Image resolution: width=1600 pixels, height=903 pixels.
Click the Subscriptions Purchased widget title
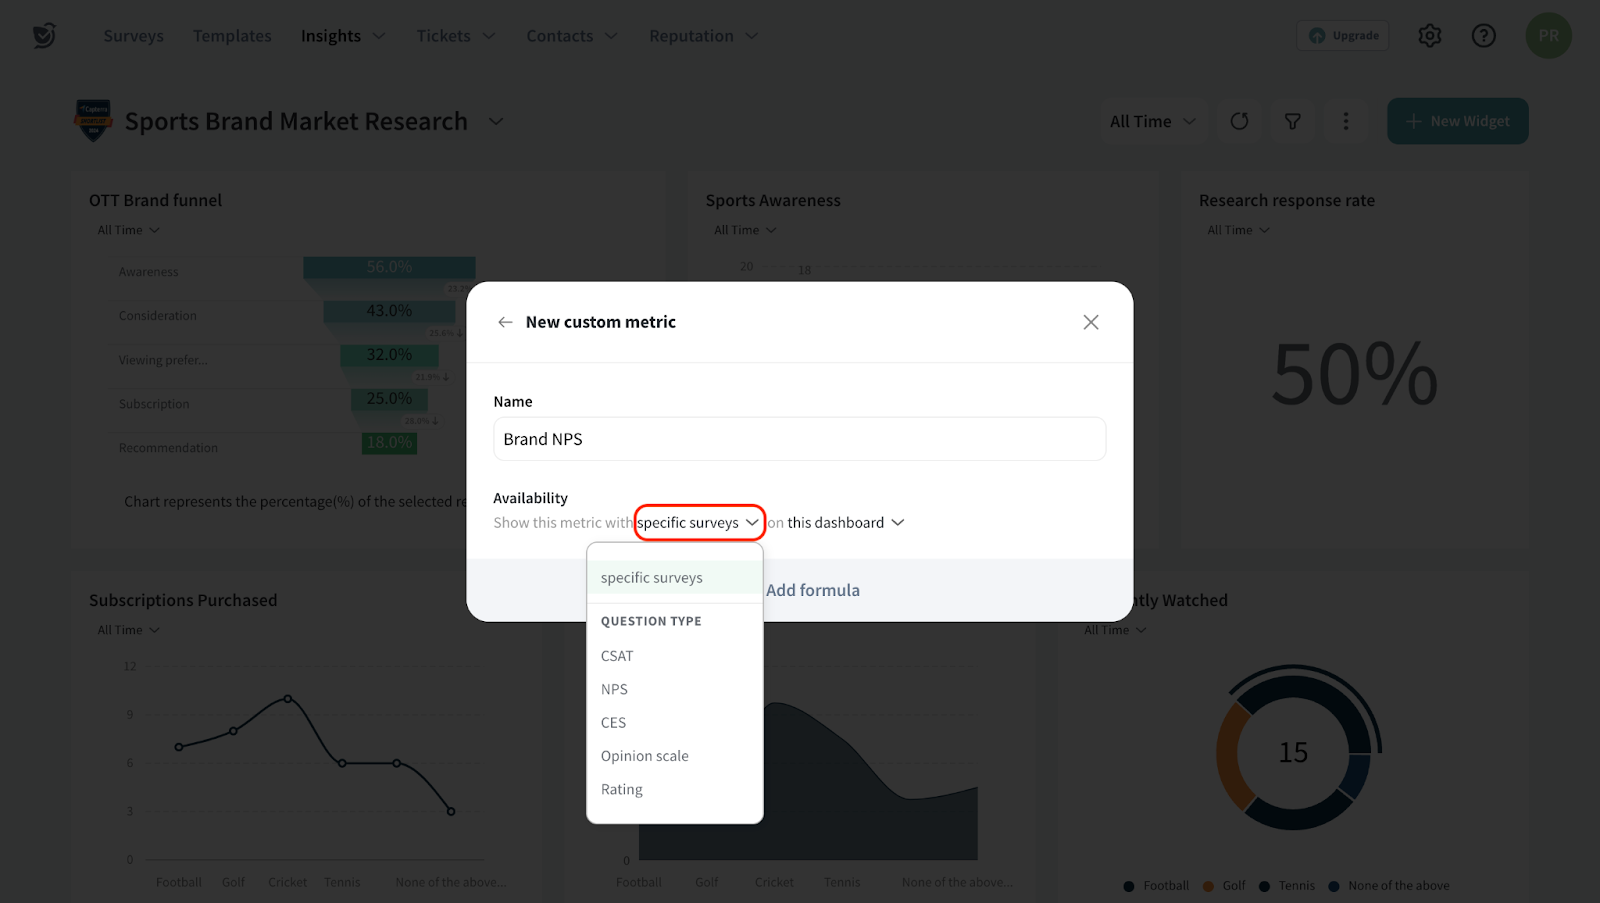pyautogui.click(x=183, y=600)
